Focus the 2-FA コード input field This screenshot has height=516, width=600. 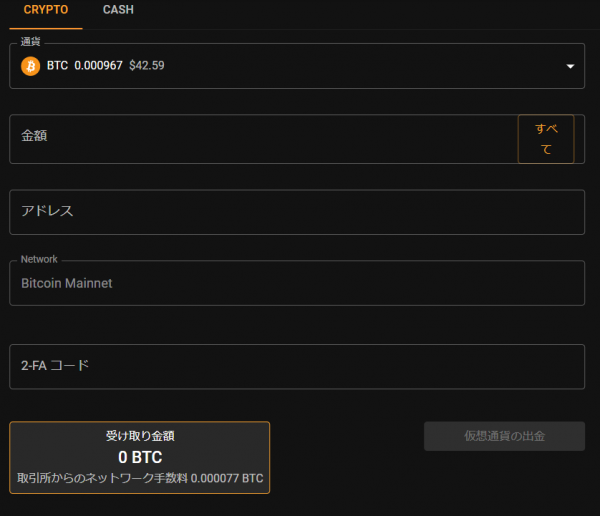pos(297,367)
